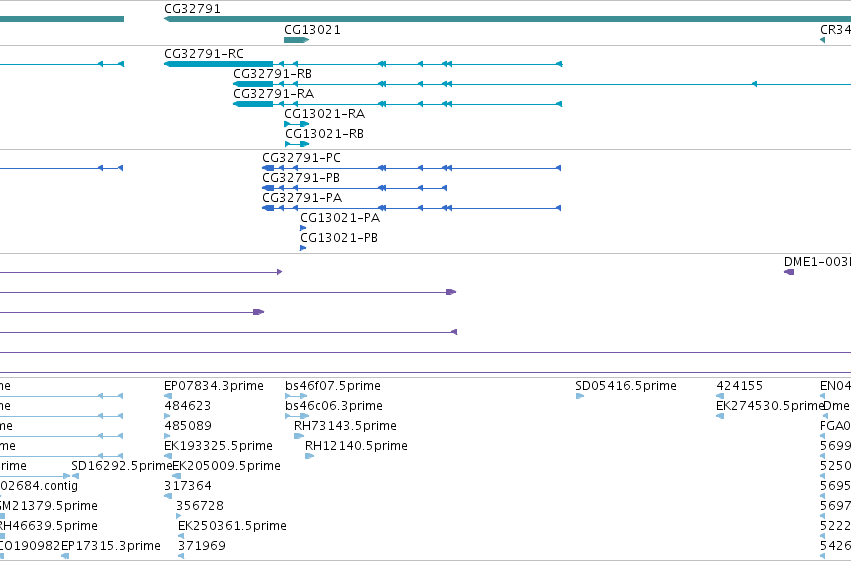This screenshot has width=851, height=561.
Task: Click the bs46f07.5prime EST label
Action: pos(333,386)
